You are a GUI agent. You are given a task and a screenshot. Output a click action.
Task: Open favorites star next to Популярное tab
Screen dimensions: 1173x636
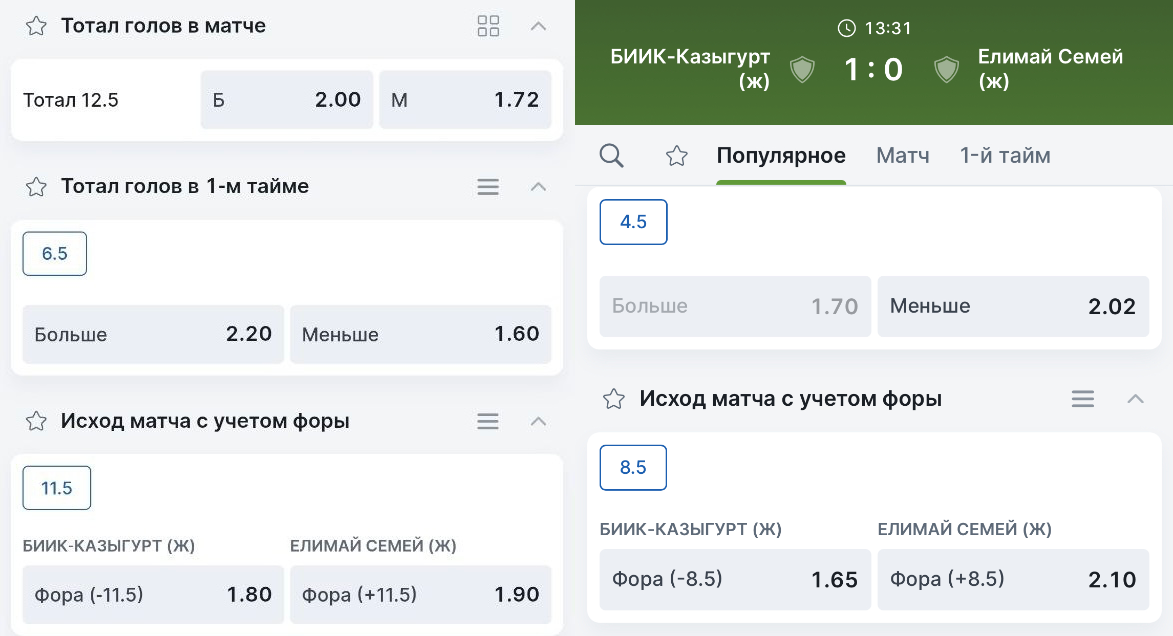[676, 156]
